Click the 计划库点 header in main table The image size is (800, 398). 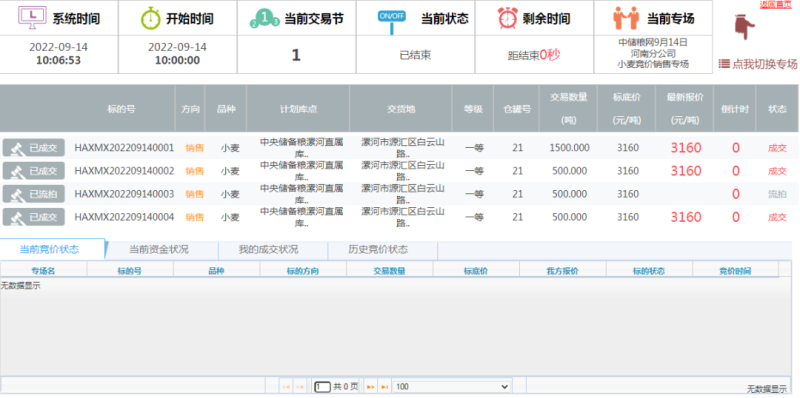298,109
